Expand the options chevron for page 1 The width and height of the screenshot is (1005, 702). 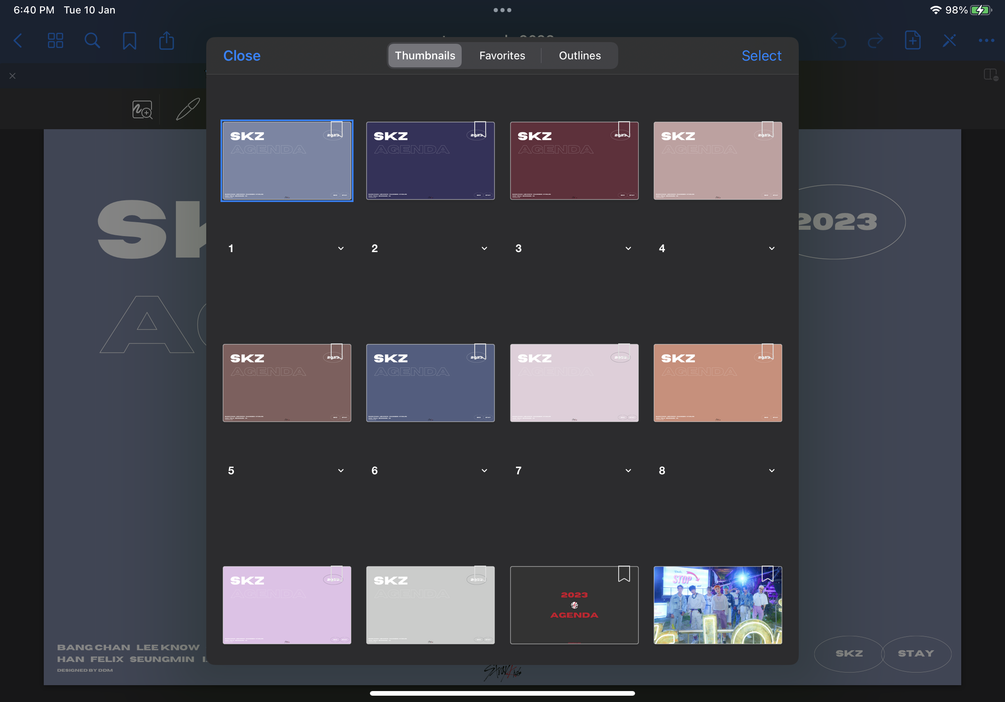pyautogui.click(x=341, y=249)
